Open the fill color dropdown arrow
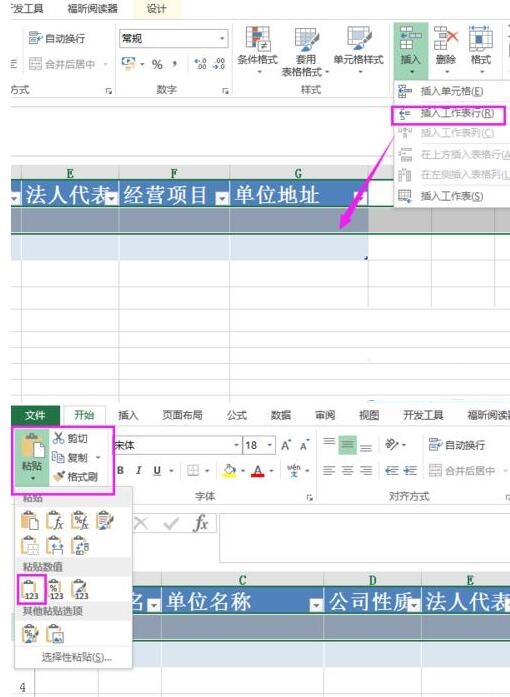The height and width of the screenshot is (697, 510). [x=243, y=470]
